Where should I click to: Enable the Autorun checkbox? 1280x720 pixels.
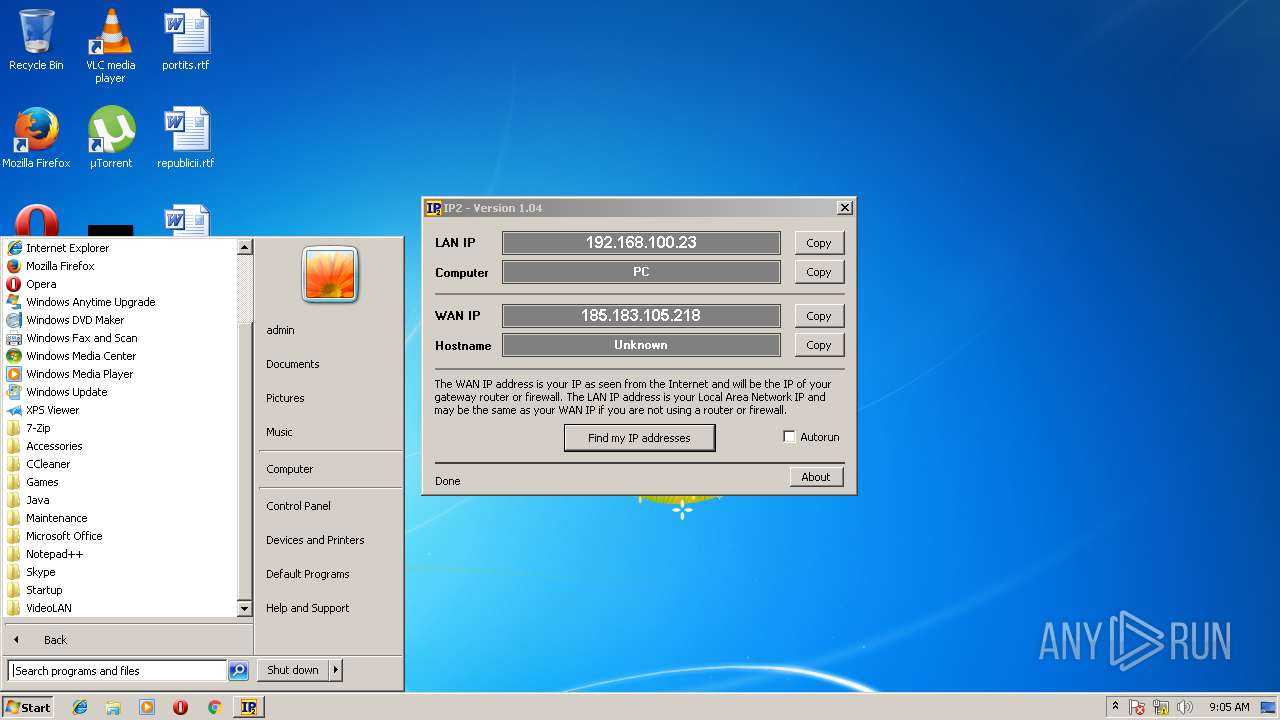(789, 437)
